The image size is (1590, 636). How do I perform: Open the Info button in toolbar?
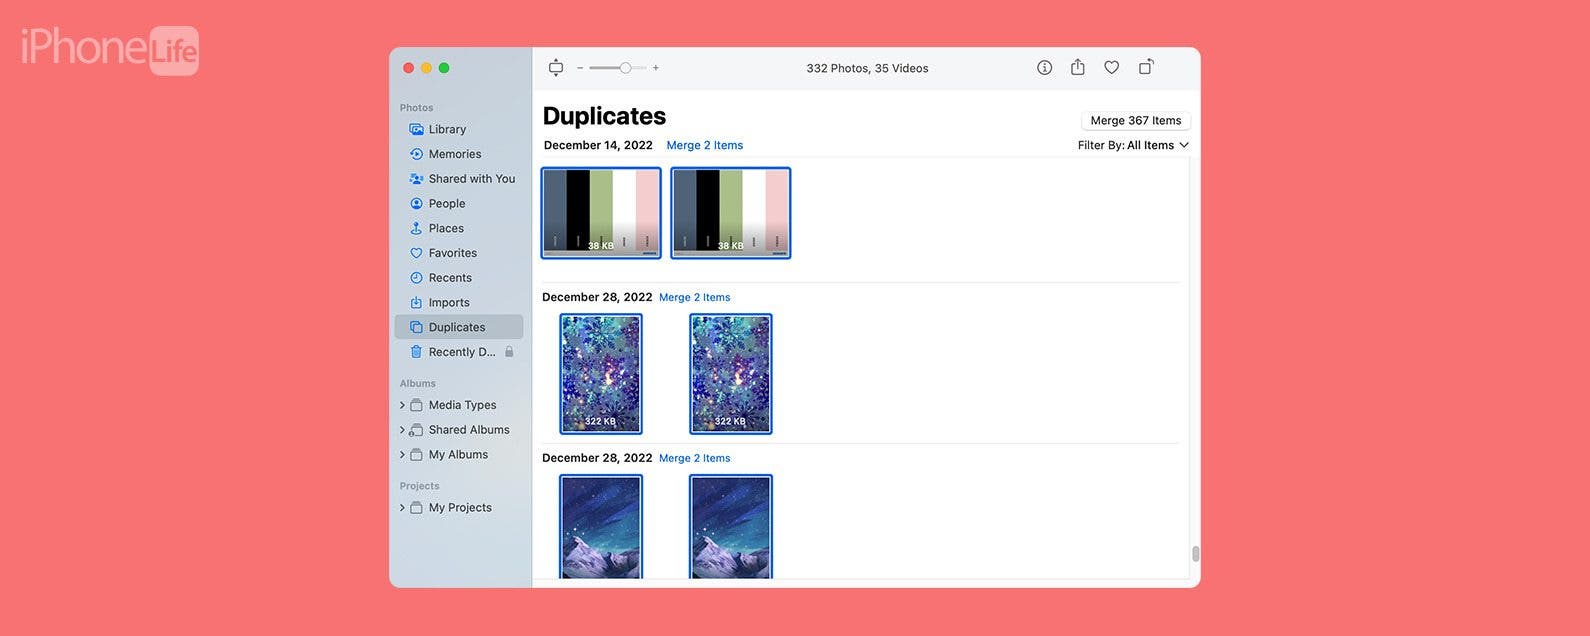1044,68
